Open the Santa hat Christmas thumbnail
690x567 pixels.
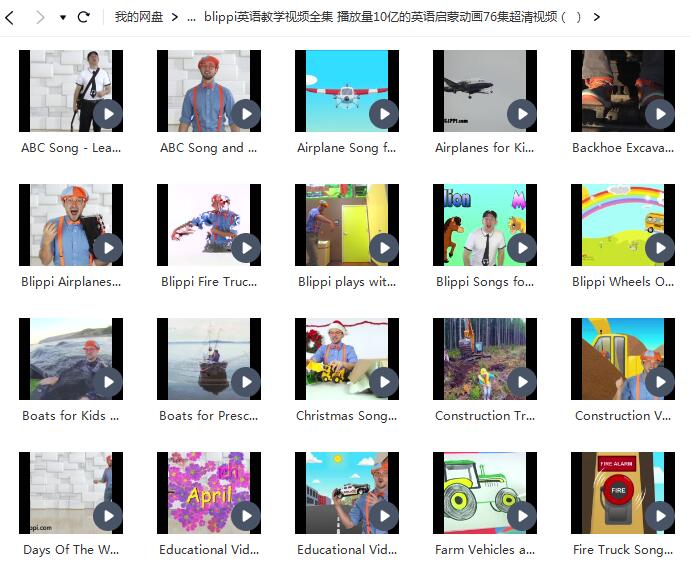coord(347,359)
